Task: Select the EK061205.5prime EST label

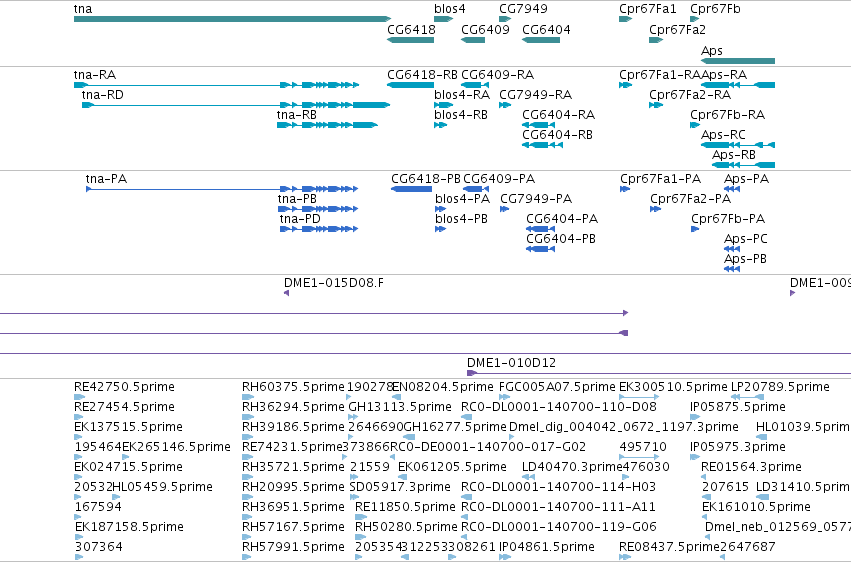Action: pyautogui.click(x=453, y=467)
